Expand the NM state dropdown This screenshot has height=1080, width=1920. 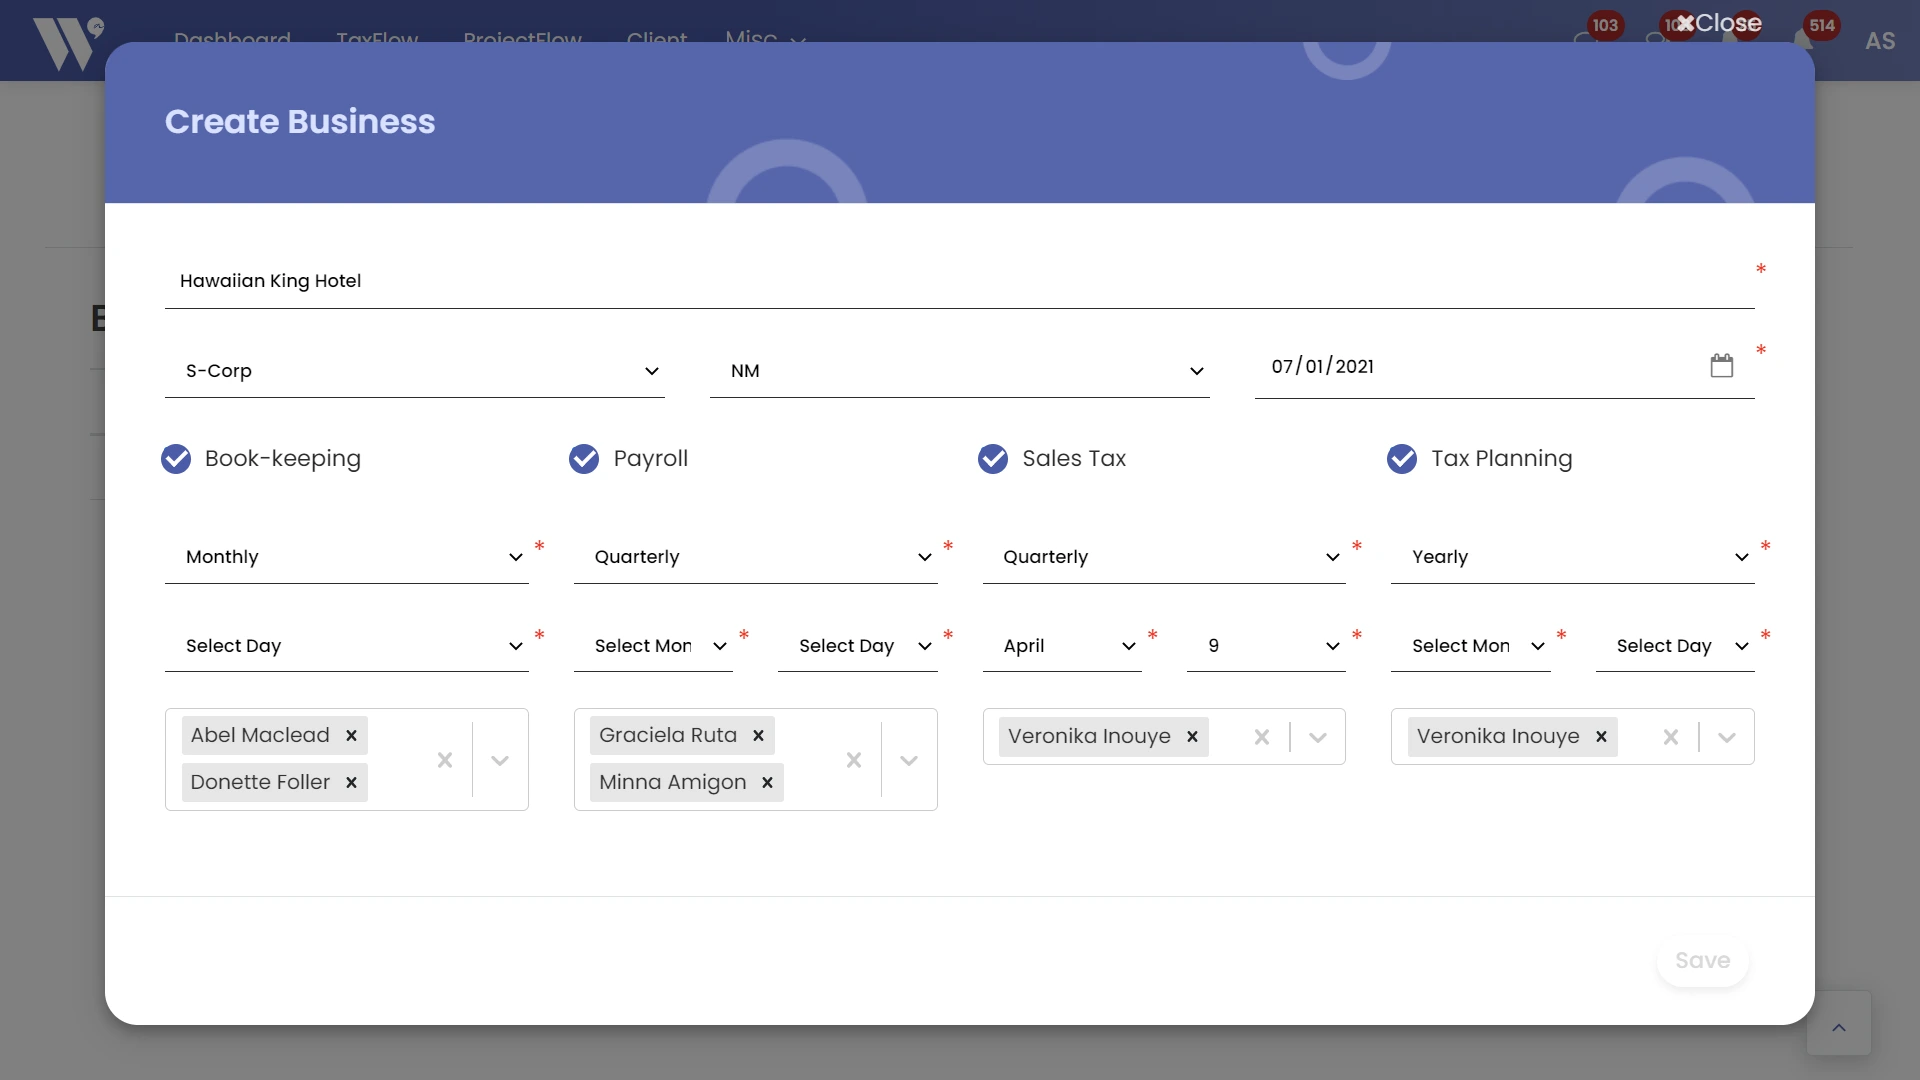point(959,371)
